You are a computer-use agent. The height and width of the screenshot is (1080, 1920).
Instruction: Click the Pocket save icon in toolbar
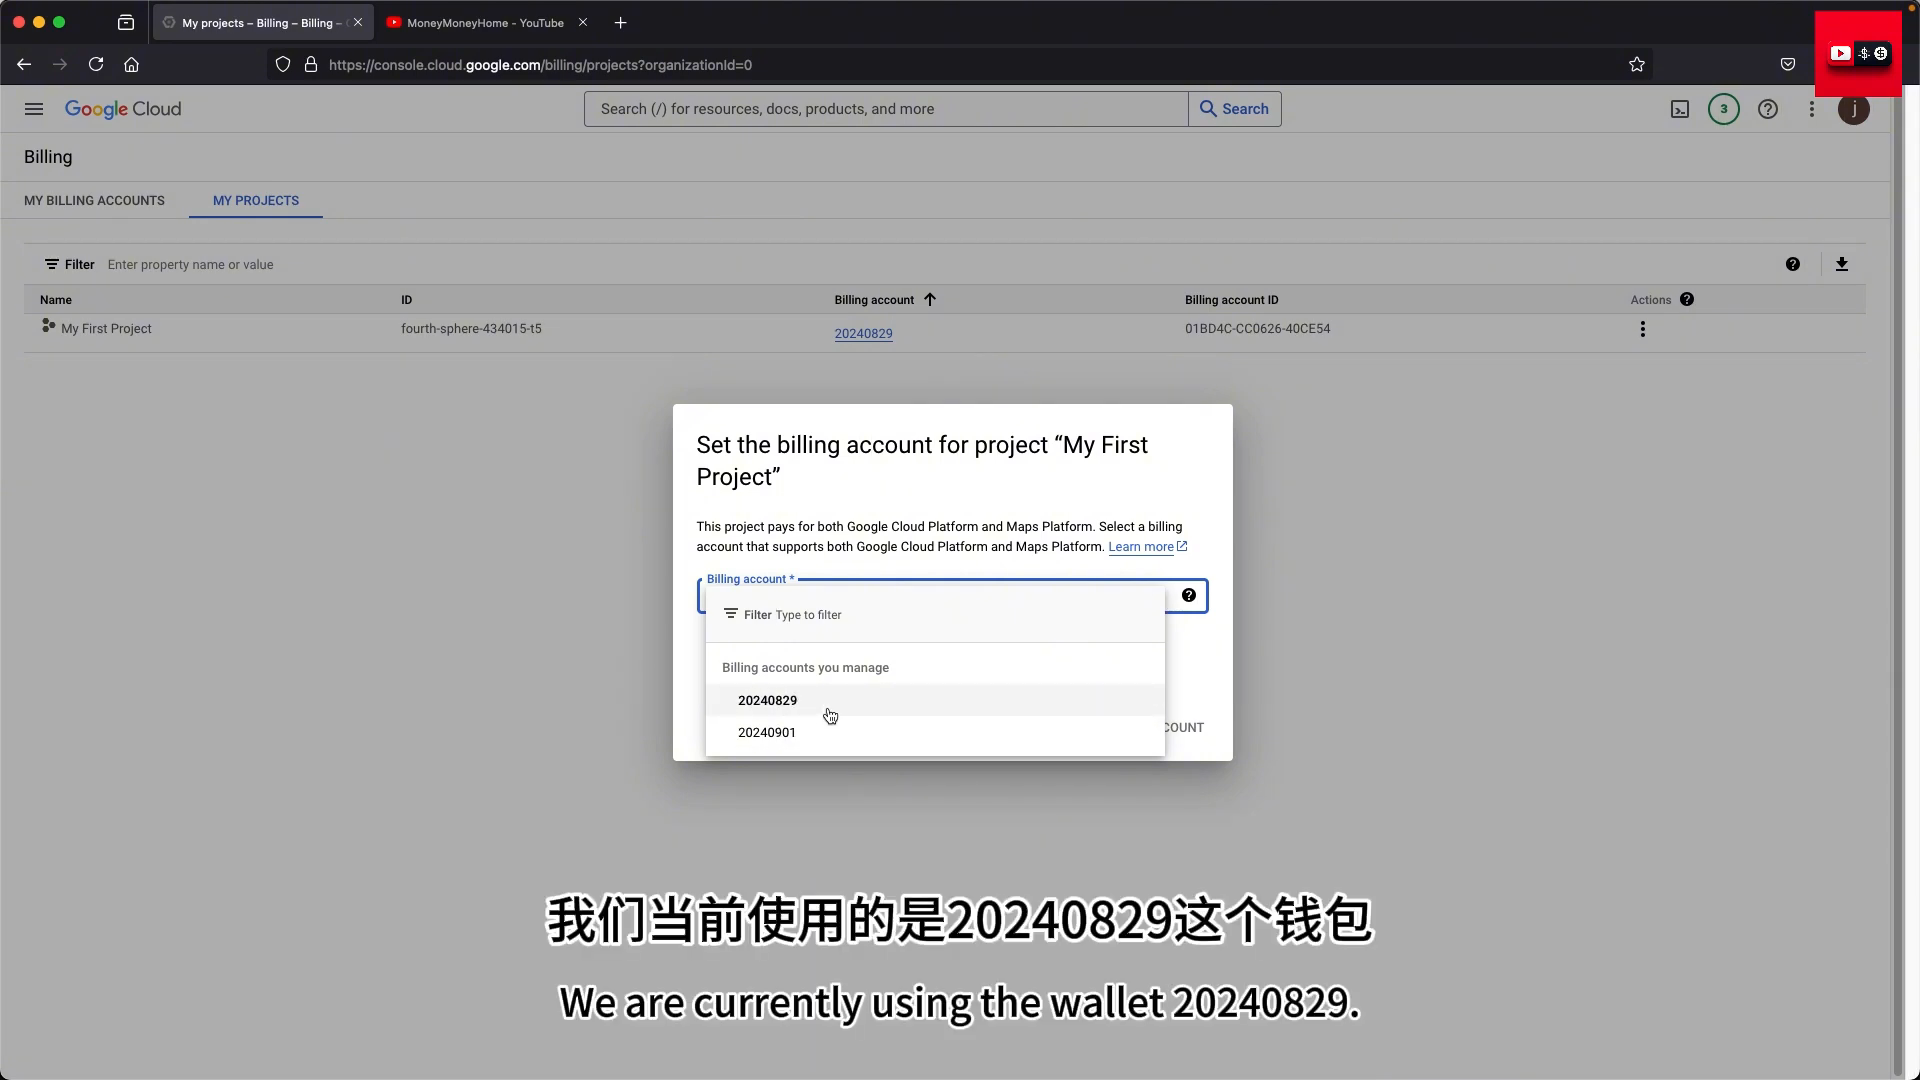tap(1788, 64)
